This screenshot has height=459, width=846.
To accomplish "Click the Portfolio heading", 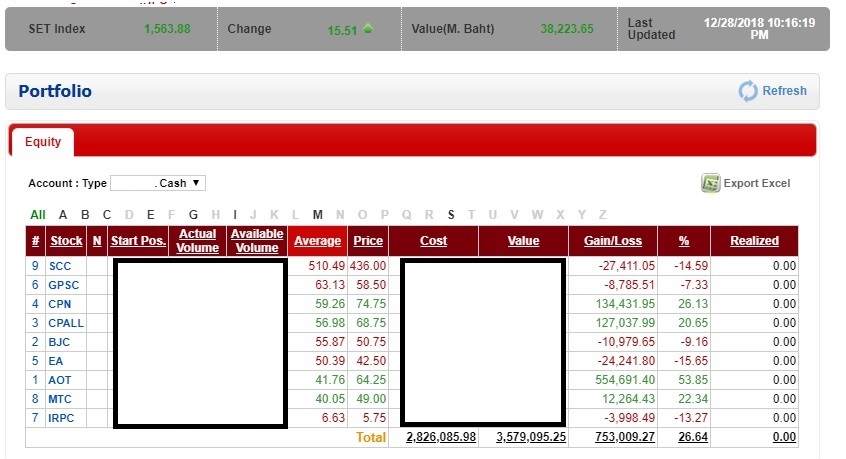I will [x=55, y=91].
